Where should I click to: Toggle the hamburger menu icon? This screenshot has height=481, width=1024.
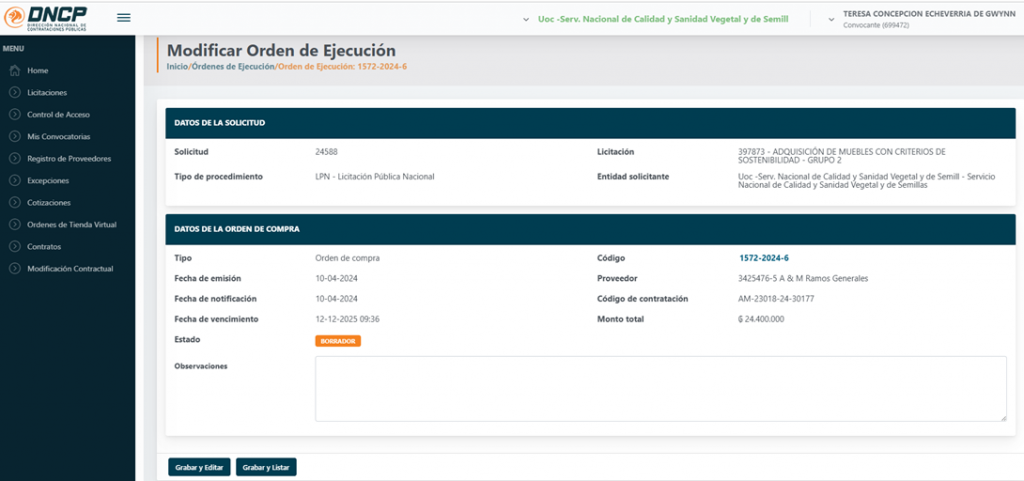tap(124, 18)
